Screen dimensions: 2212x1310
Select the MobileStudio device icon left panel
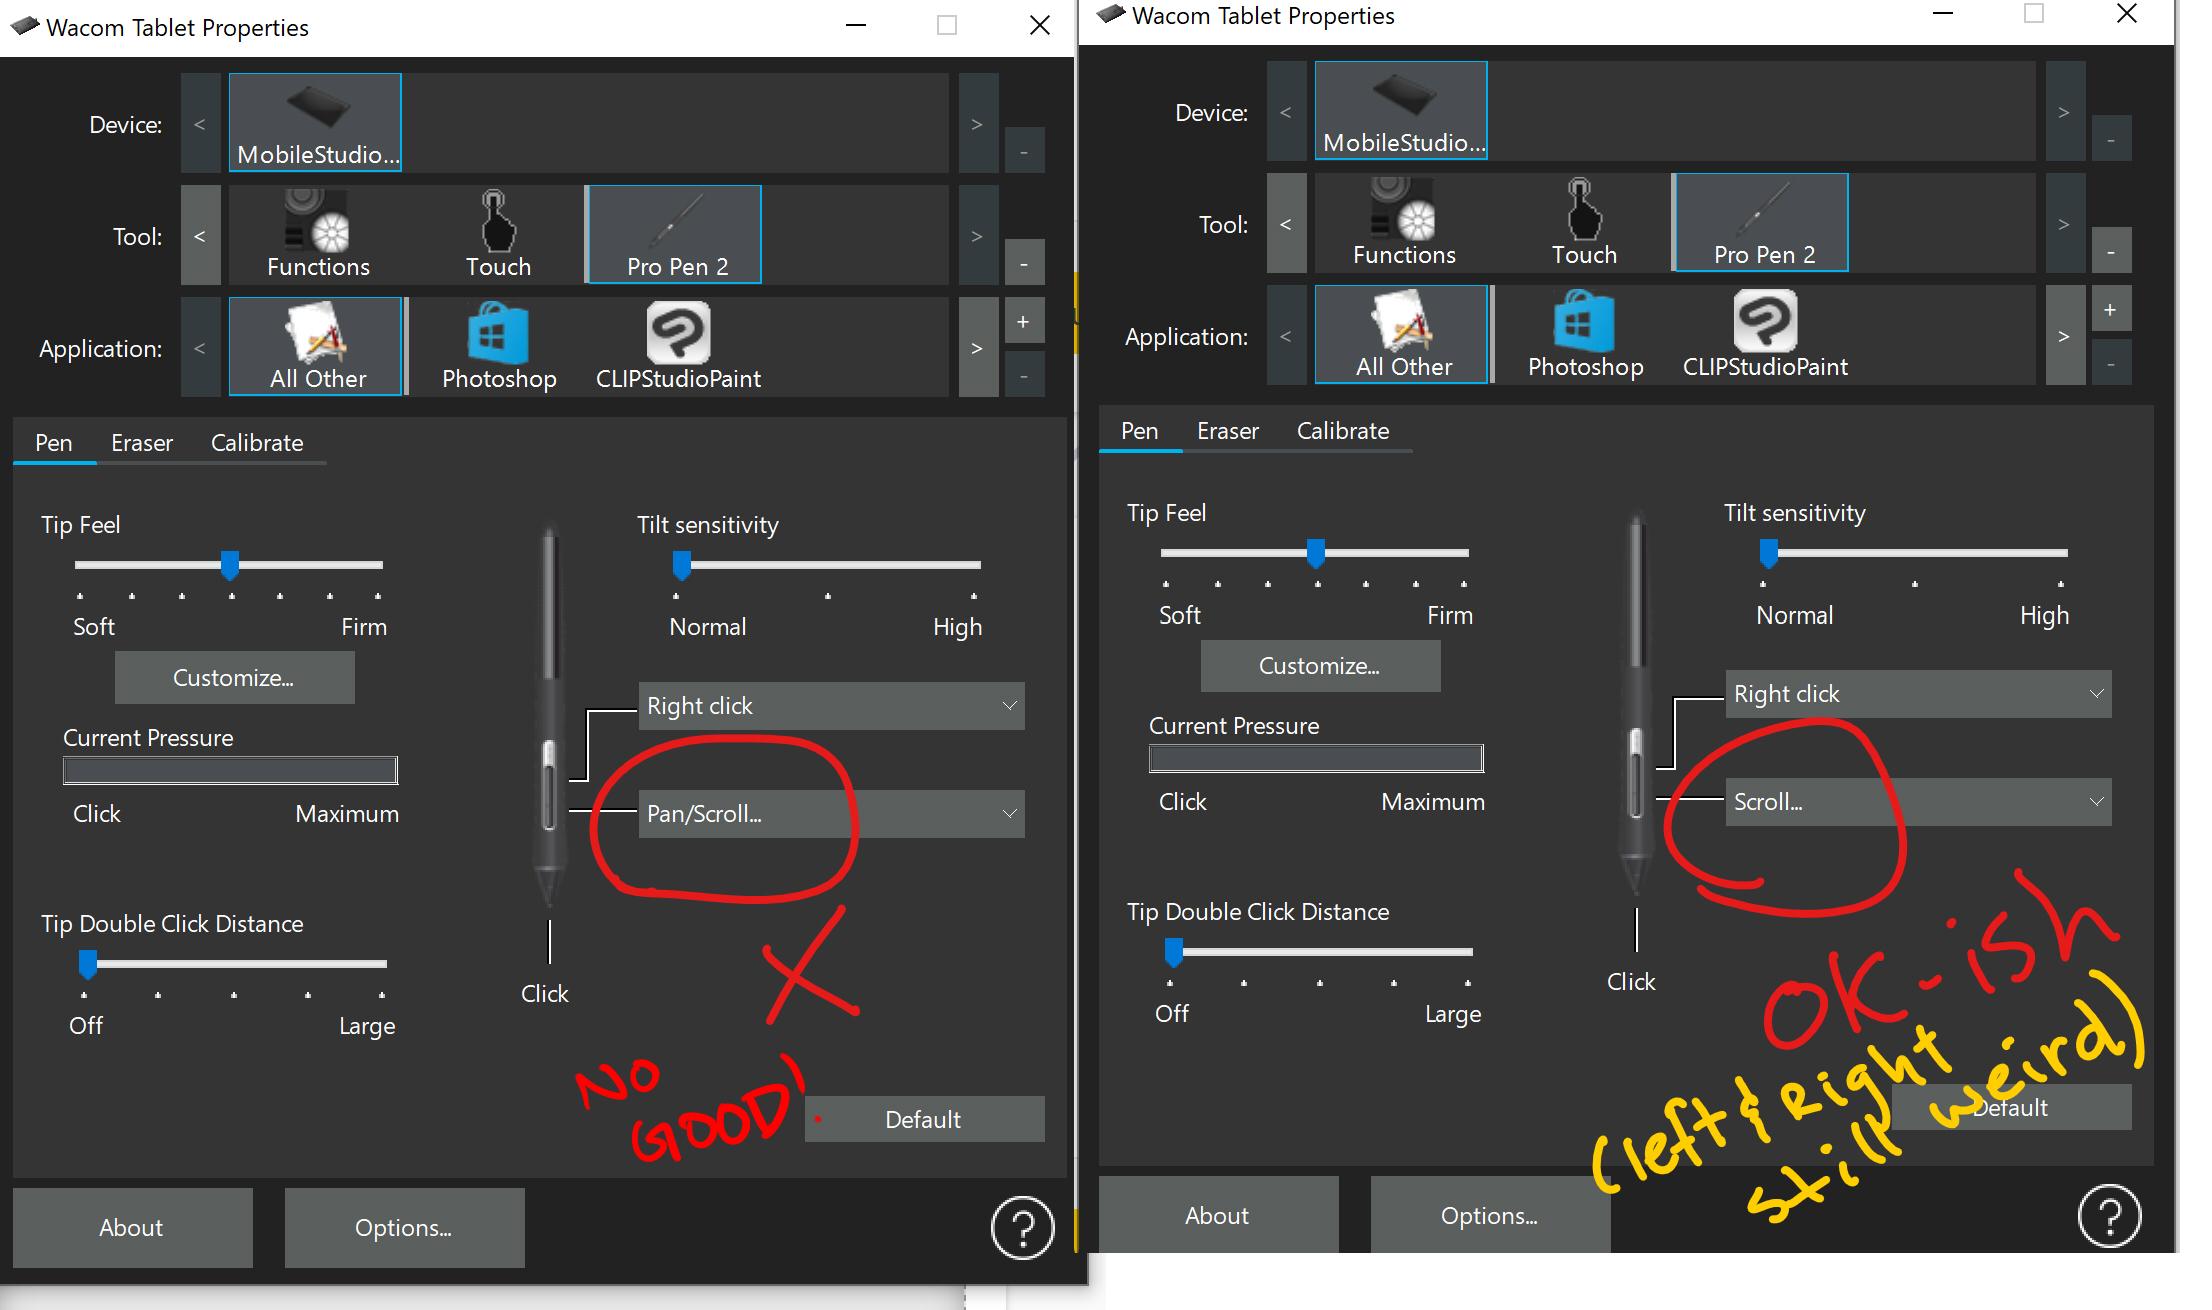[316, 117]
